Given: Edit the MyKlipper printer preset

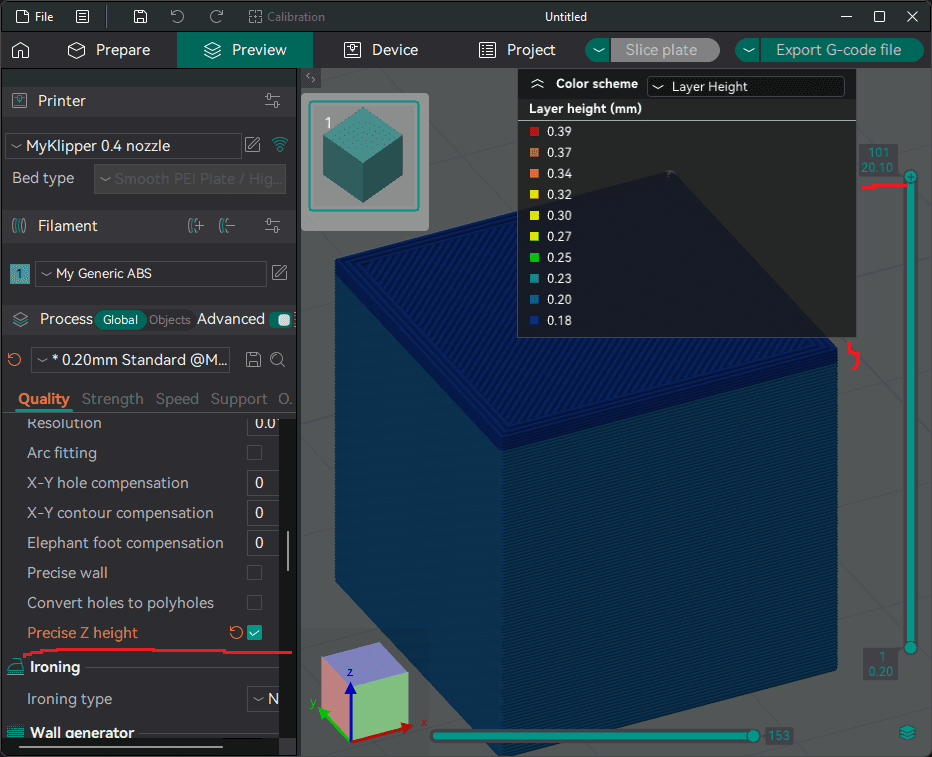Looking at the screenshot, I should click(253, 144).
